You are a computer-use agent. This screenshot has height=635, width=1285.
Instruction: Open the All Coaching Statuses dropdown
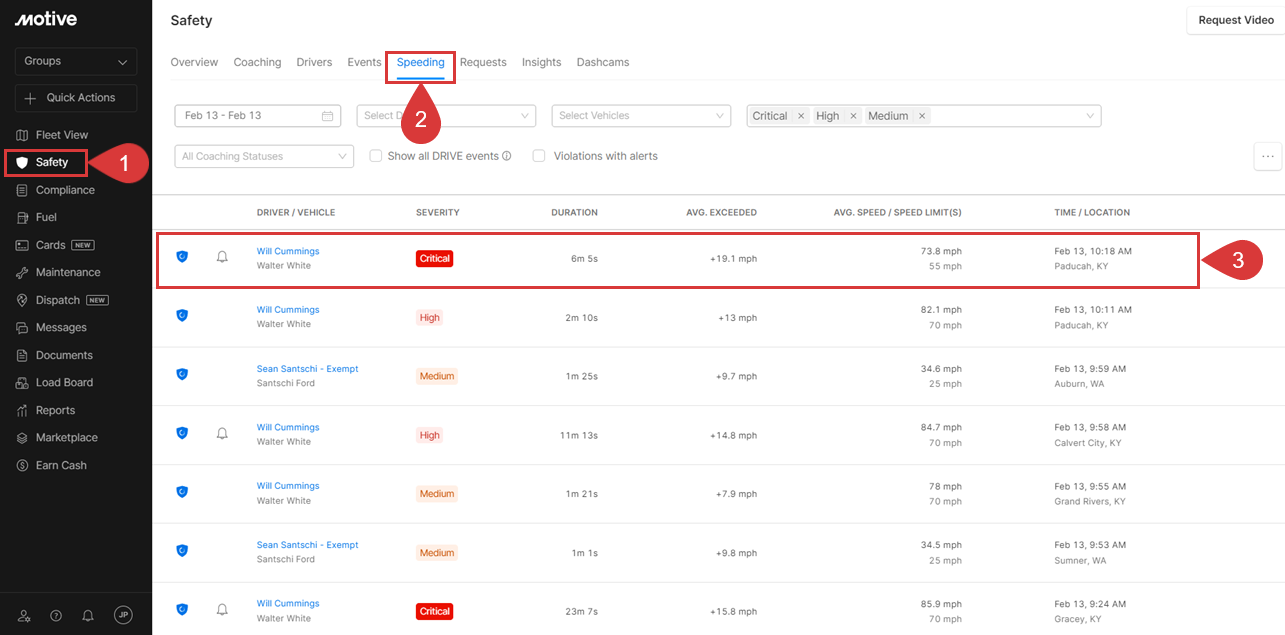point(264,156)
